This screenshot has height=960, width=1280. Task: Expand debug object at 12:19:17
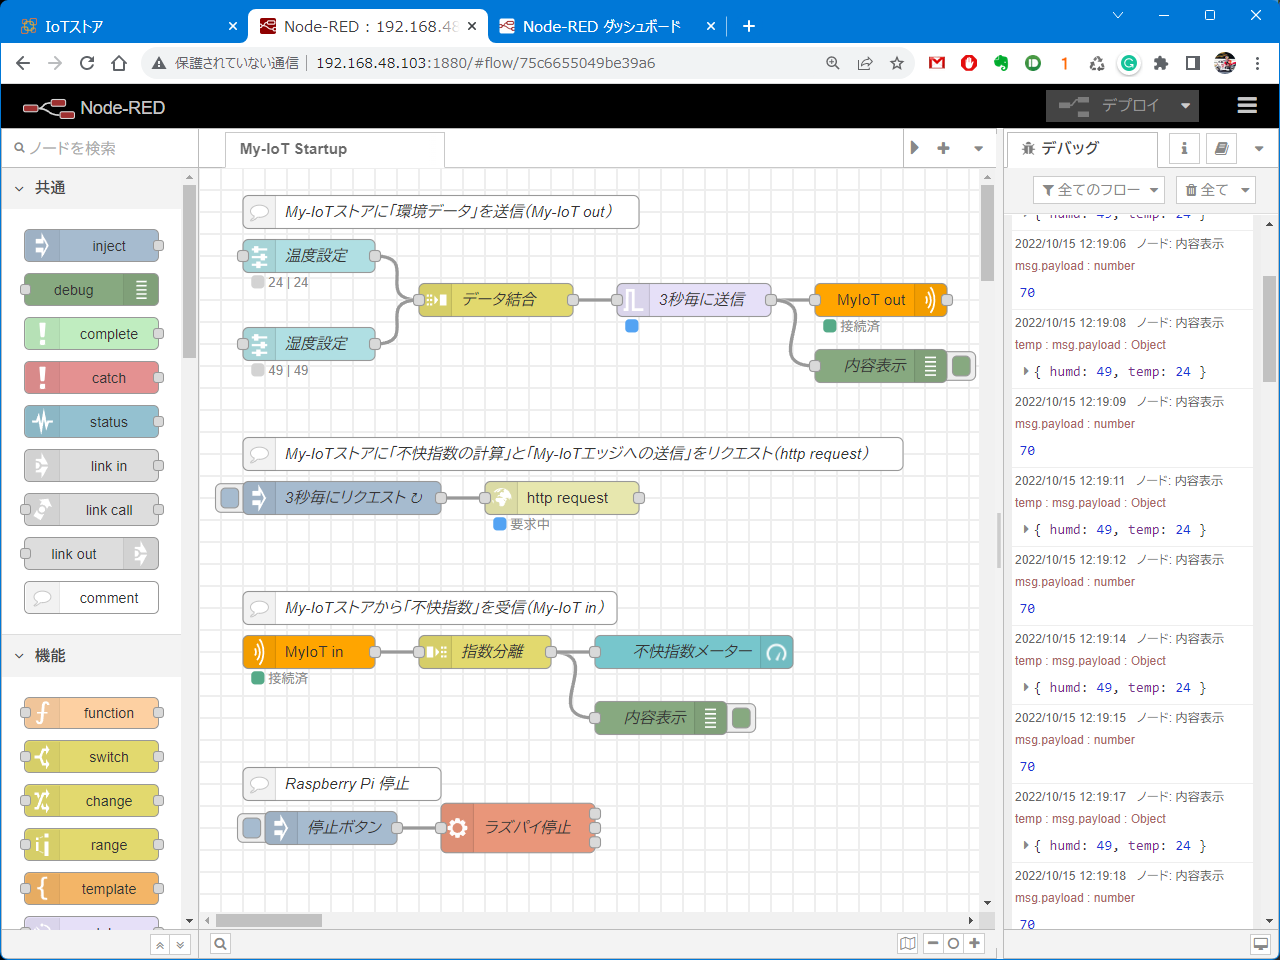(1026, 846)
